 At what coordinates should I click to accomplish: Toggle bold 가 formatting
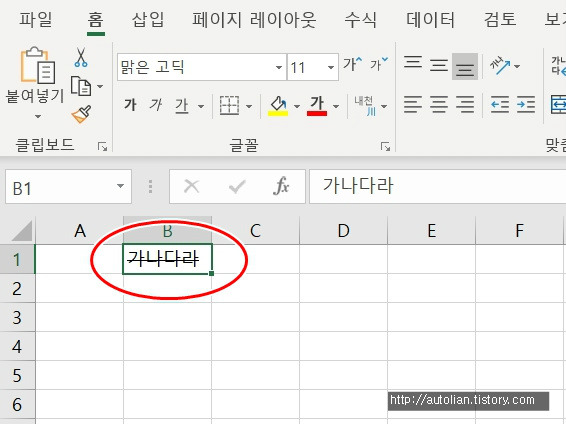130,105
